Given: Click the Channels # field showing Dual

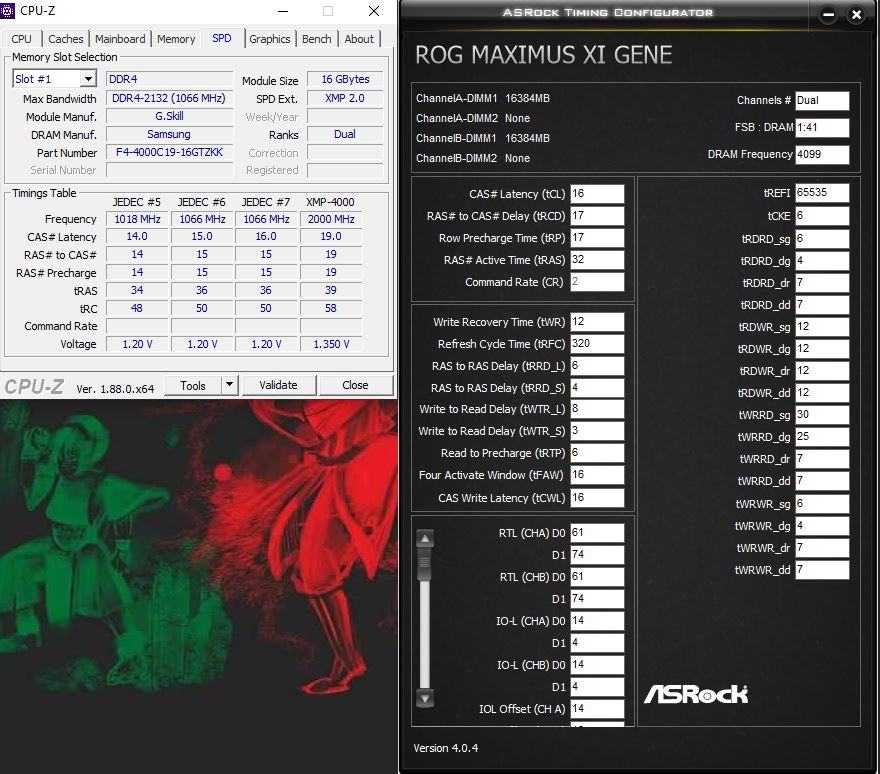Looking at the screenshot, I should (822, 100).
